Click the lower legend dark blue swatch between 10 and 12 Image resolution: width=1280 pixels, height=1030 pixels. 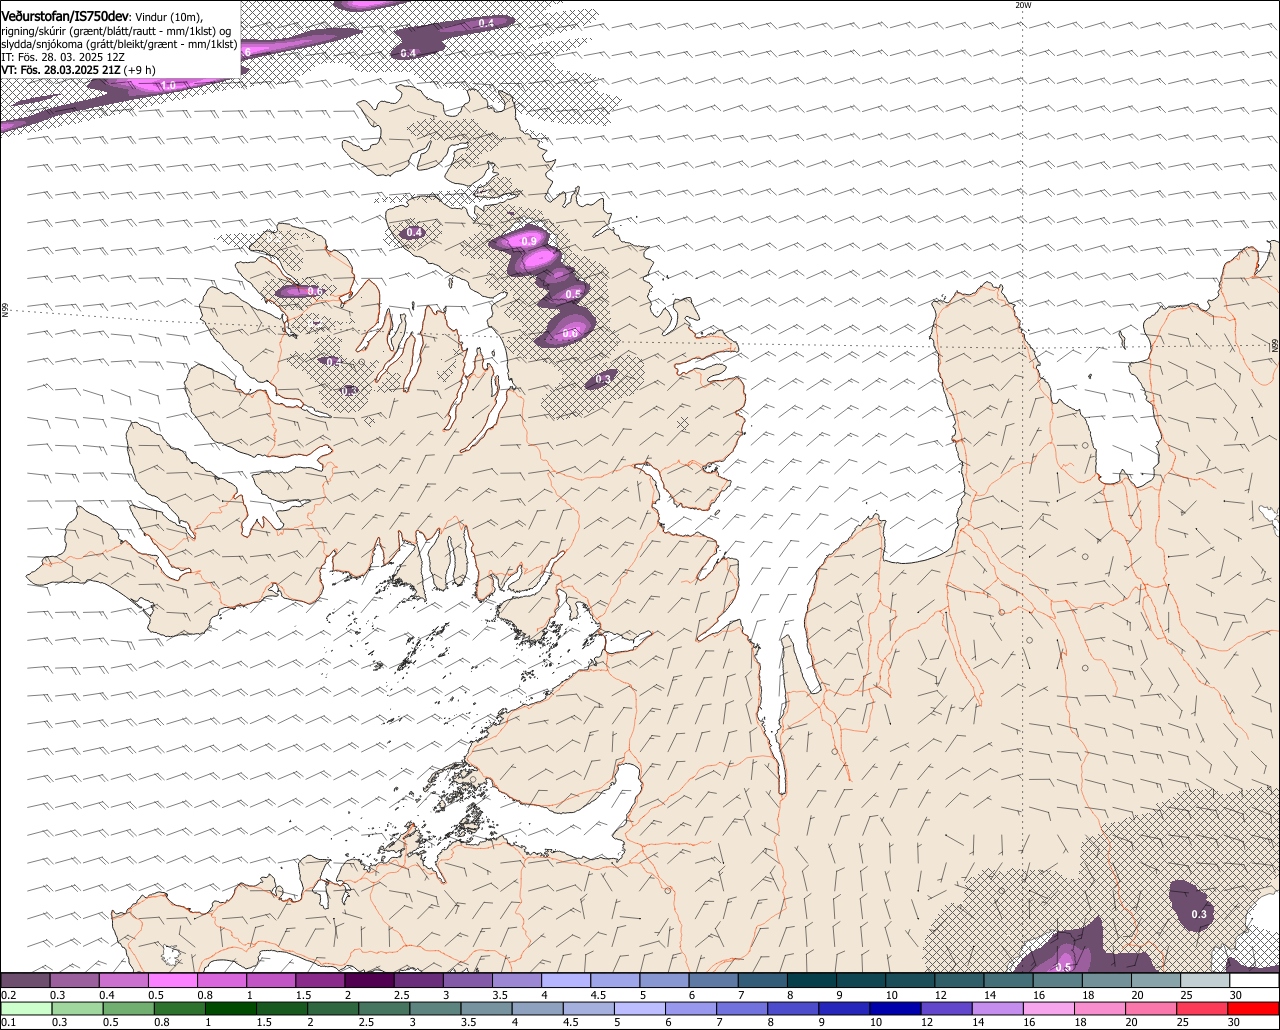[x=895, y=1008]
